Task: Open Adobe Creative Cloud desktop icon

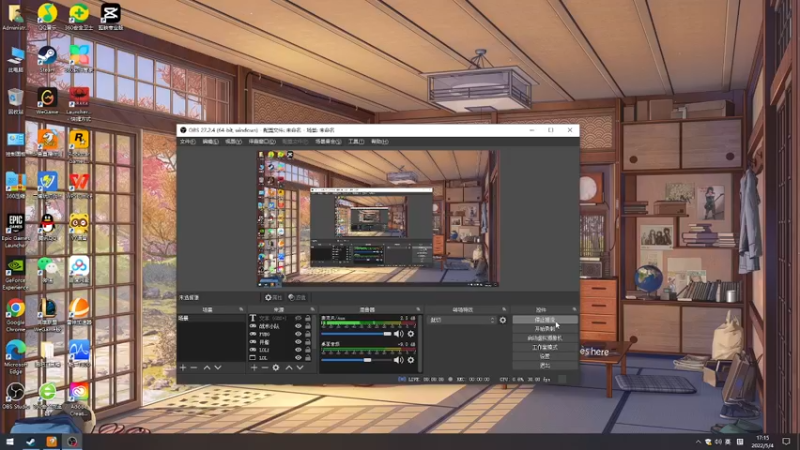Action: [79, 399]
